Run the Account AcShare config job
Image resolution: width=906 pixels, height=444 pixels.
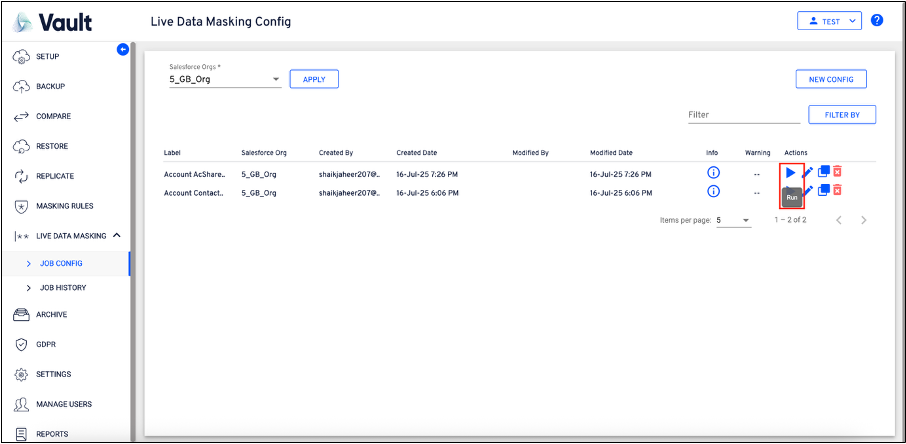(x=790, y=173)
